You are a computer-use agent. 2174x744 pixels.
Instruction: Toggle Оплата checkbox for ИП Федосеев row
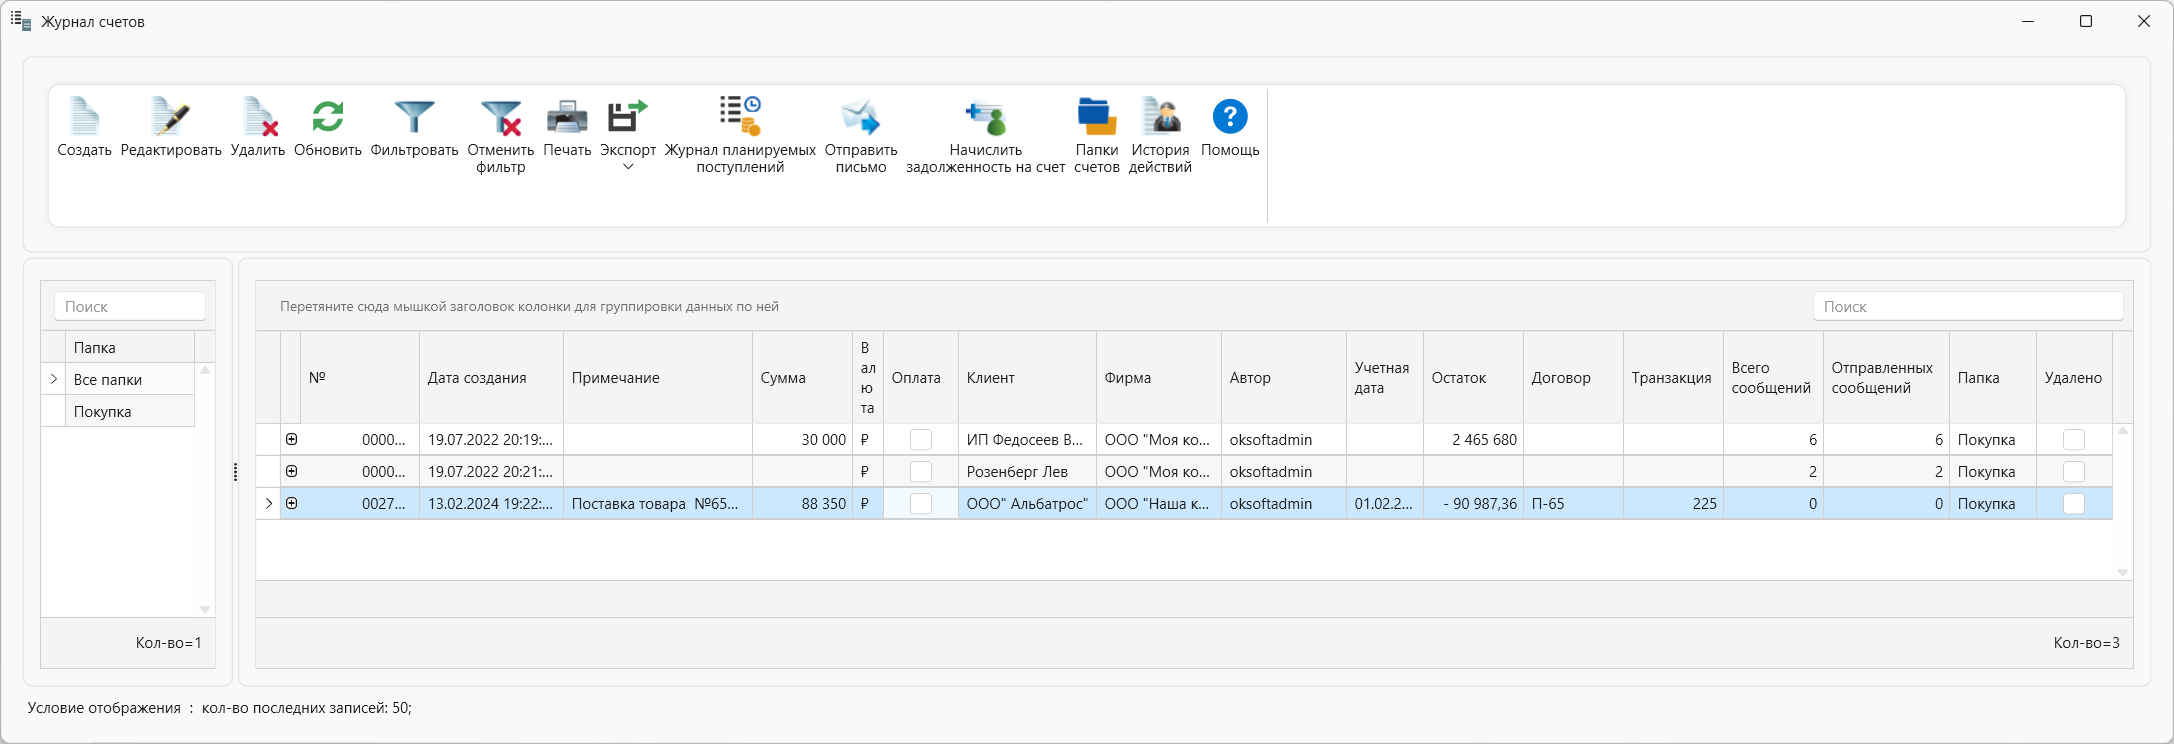point(921,440)
